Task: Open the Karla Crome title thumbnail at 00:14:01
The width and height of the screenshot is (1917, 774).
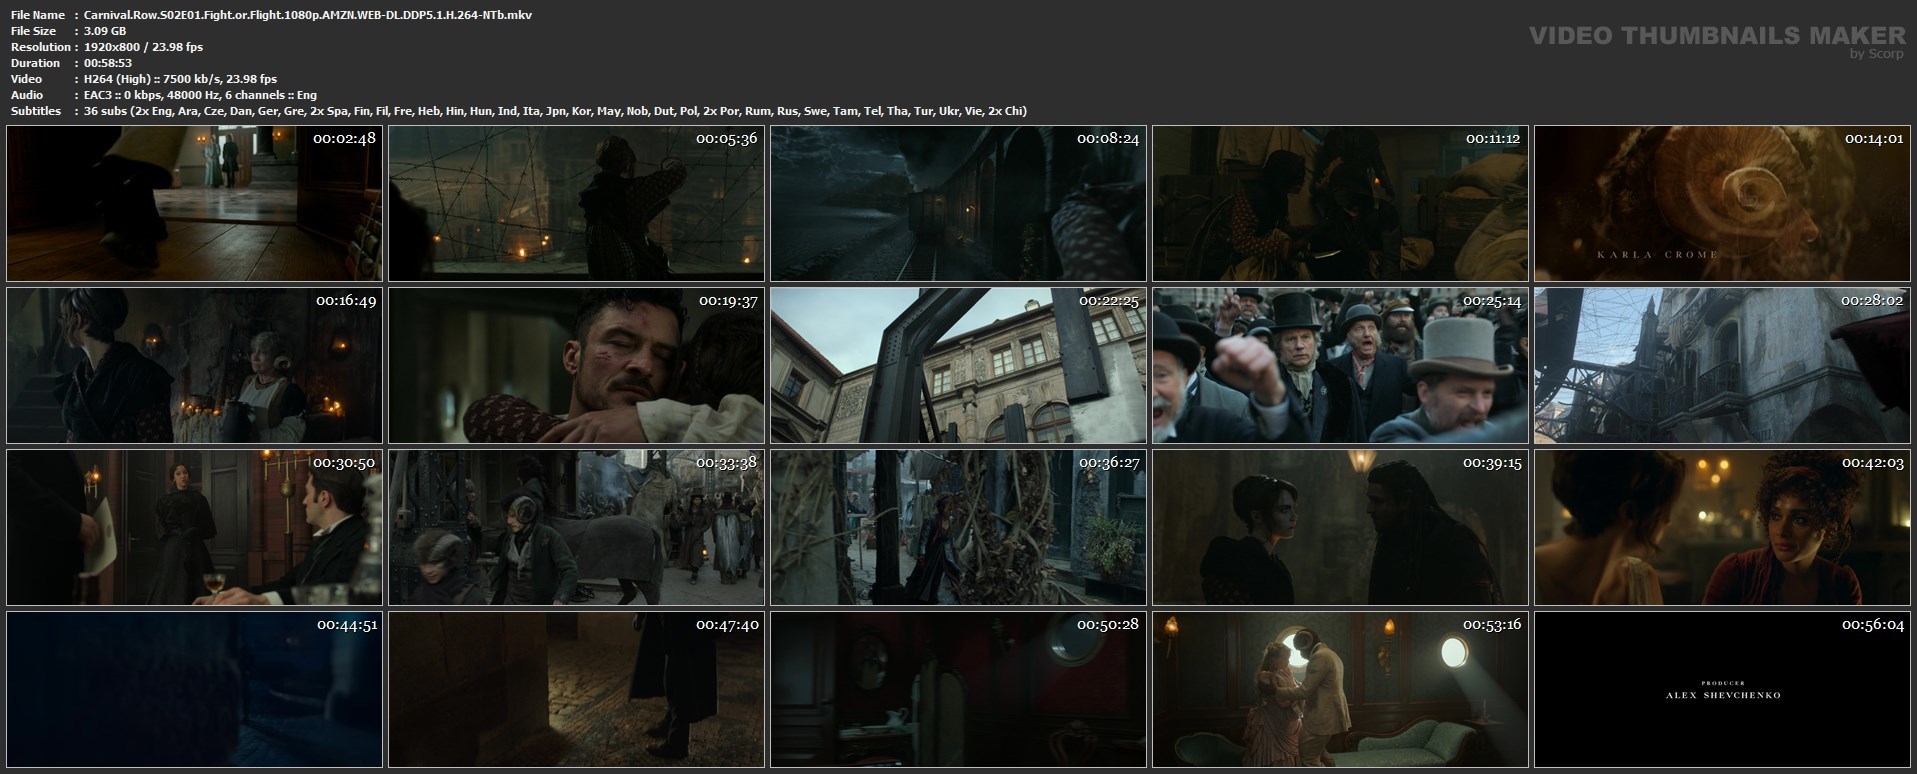Action: point(1722,204)
